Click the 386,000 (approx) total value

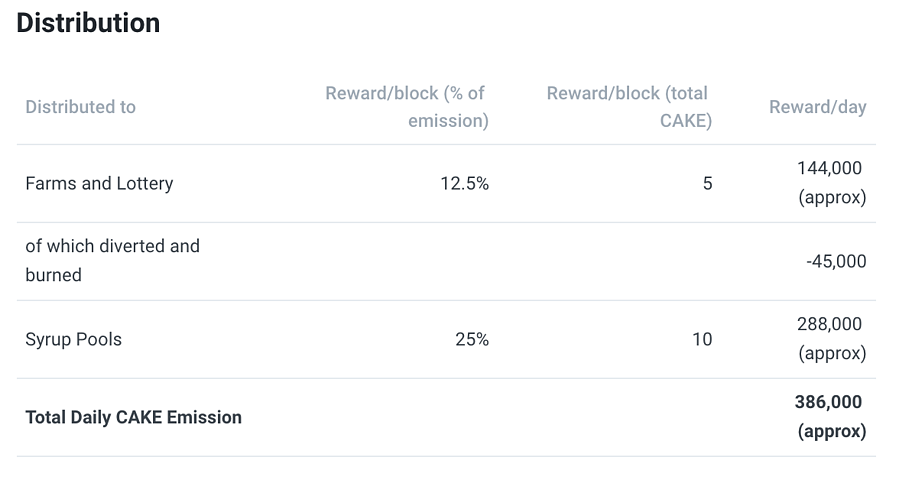831,417
